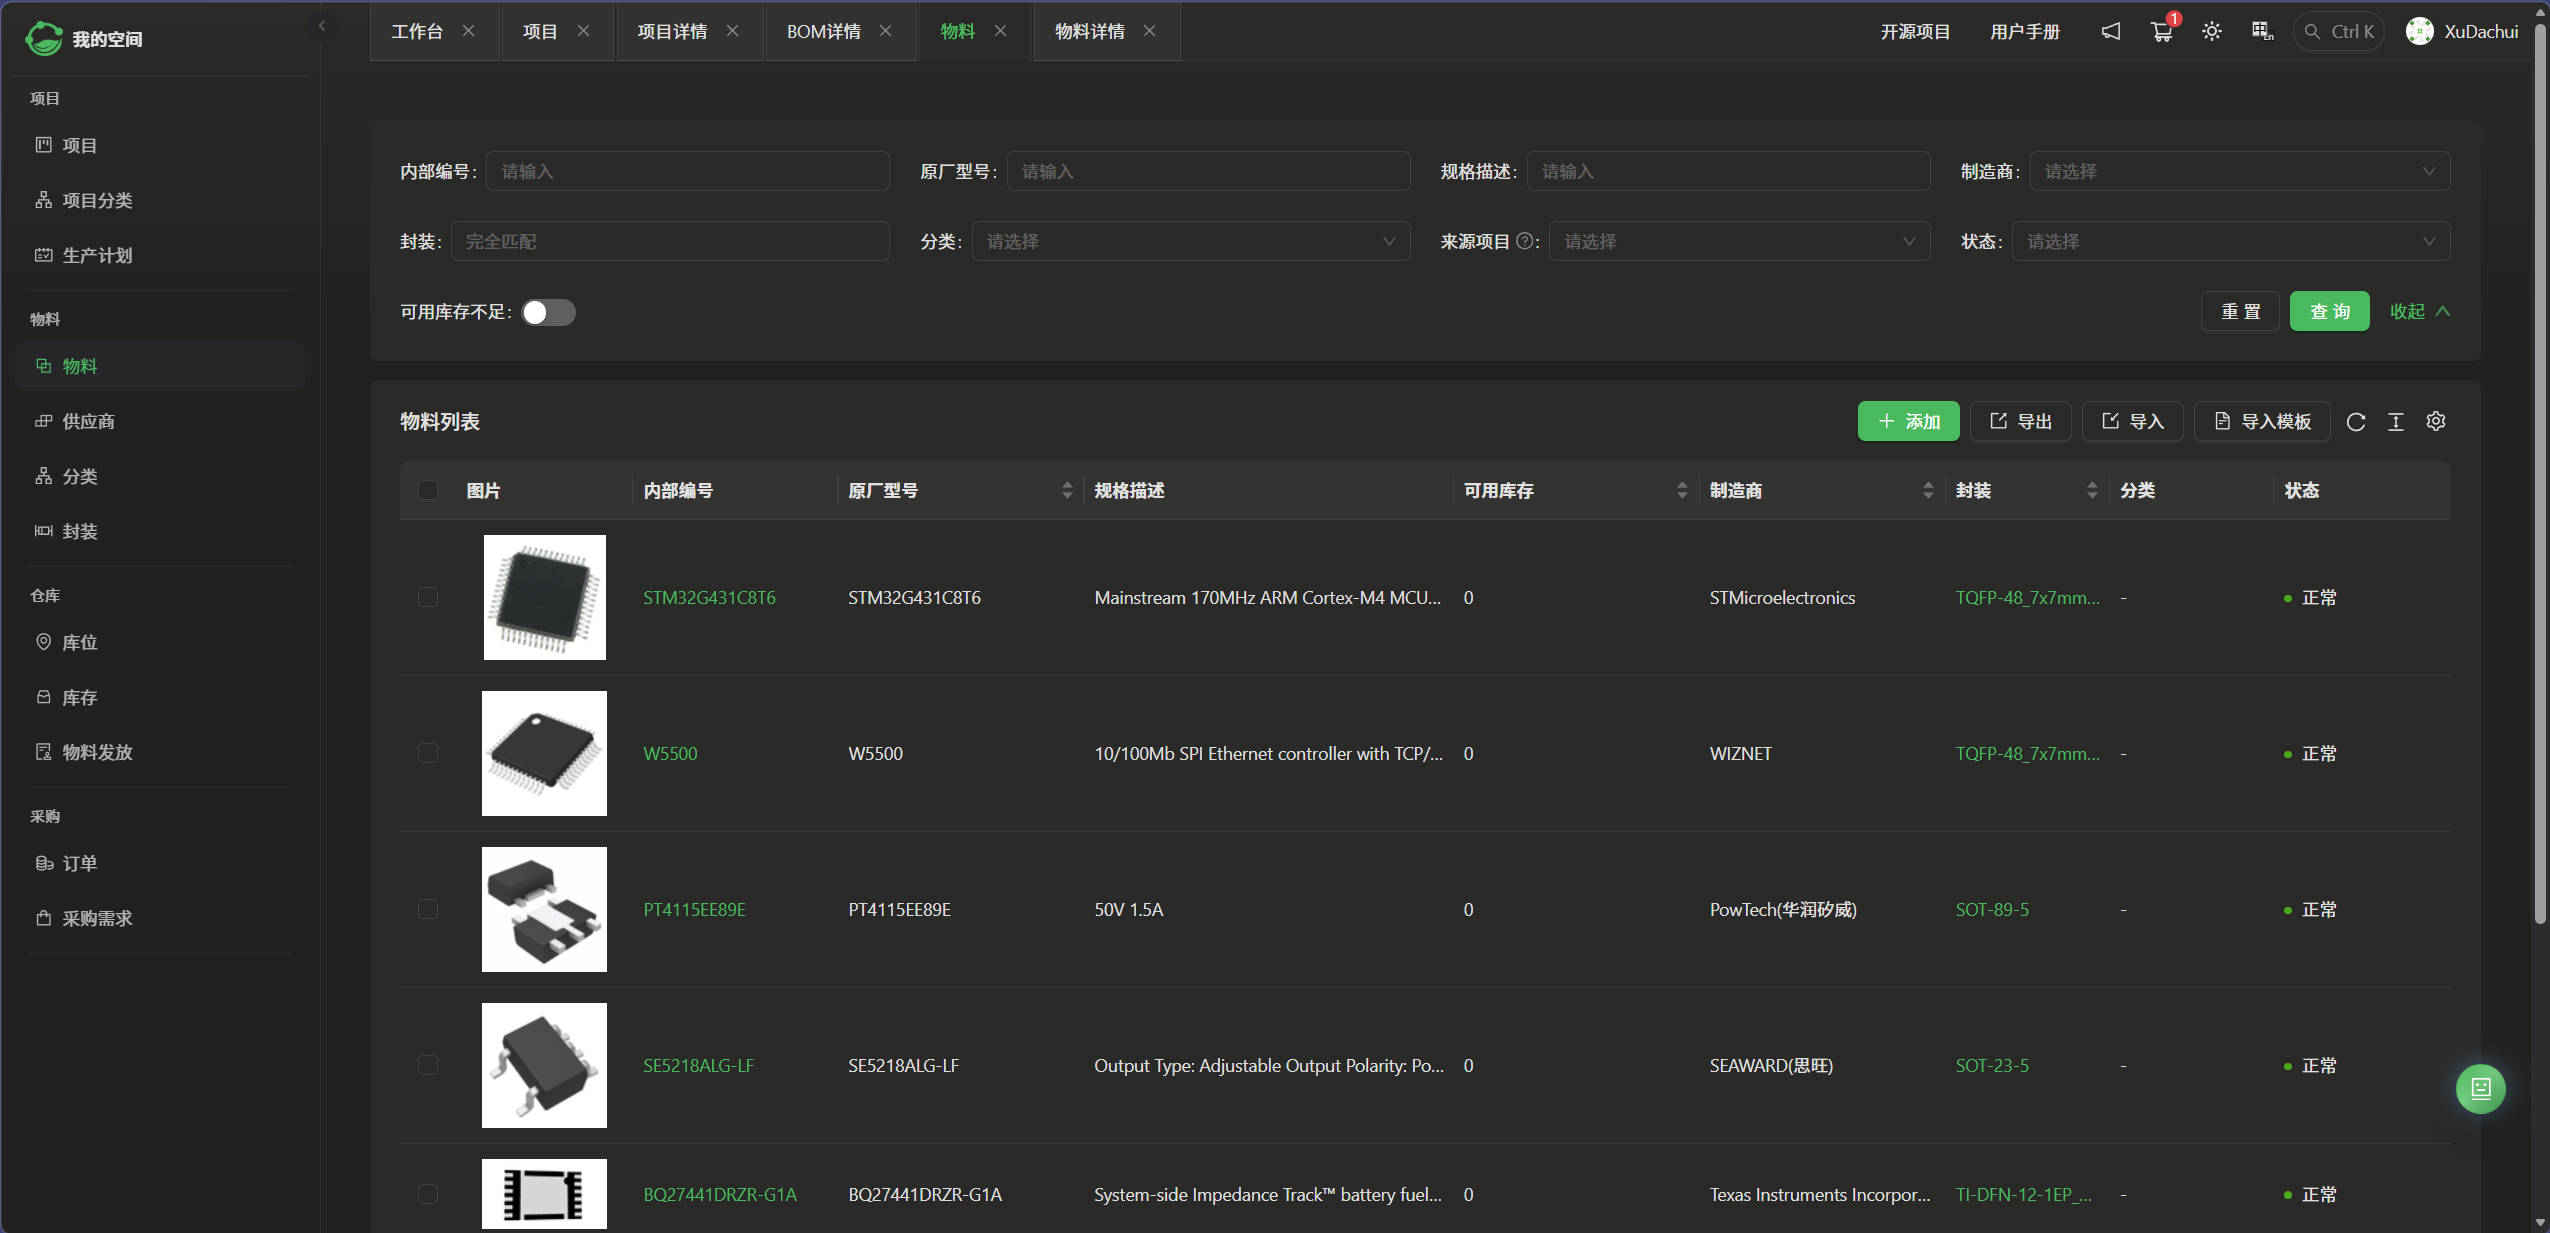Open the STM32G431C8T6 internal number link
The height and width of the screenshot is (1233, 2550).
(708, 597)
